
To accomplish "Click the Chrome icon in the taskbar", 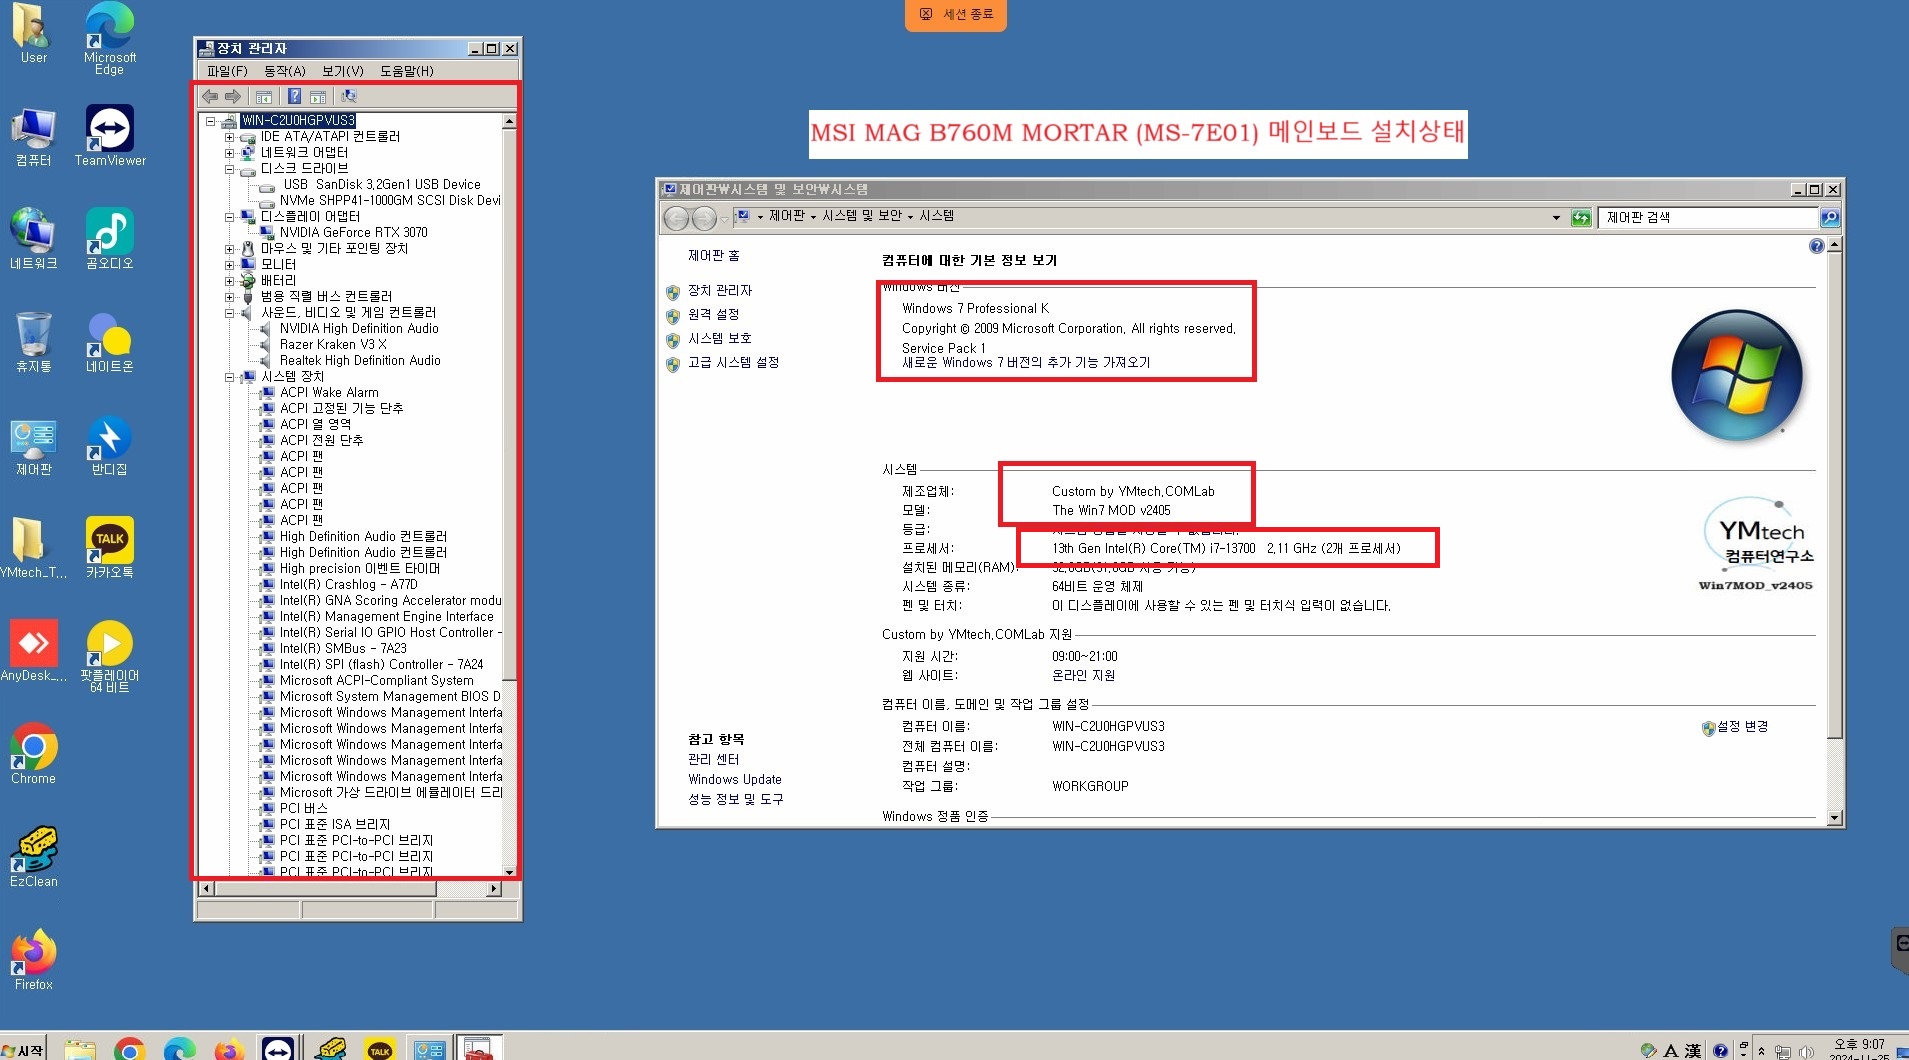I will click(x=129, y=1049).
